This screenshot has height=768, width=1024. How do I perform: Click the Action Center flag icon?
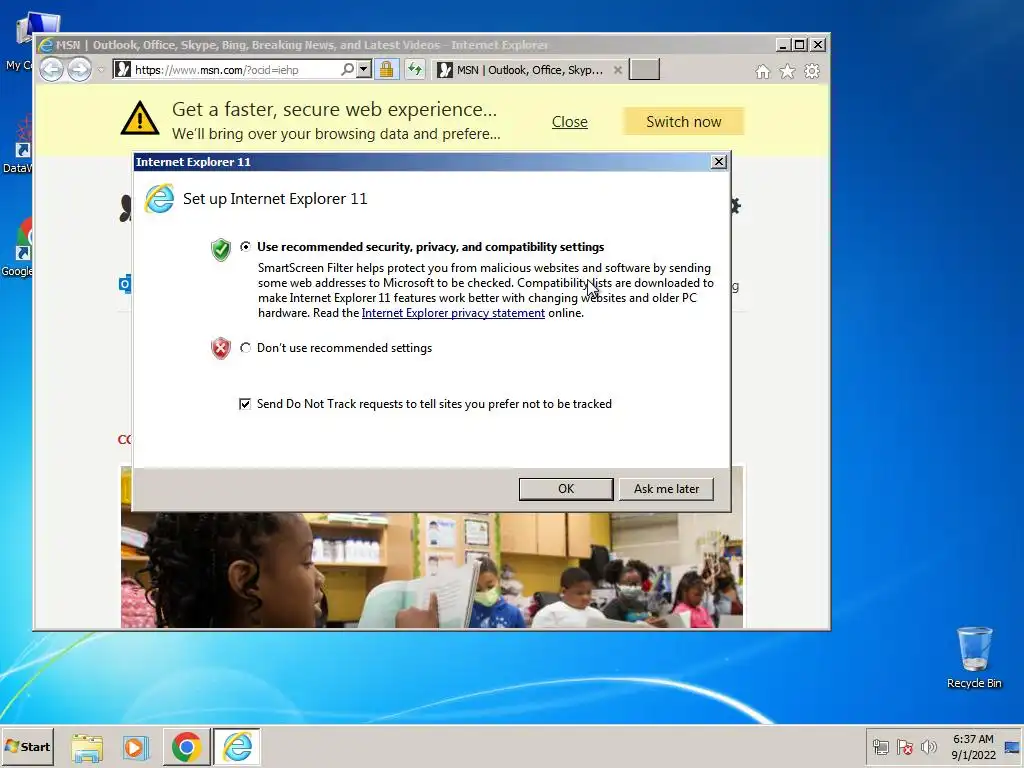pos(905,747)
